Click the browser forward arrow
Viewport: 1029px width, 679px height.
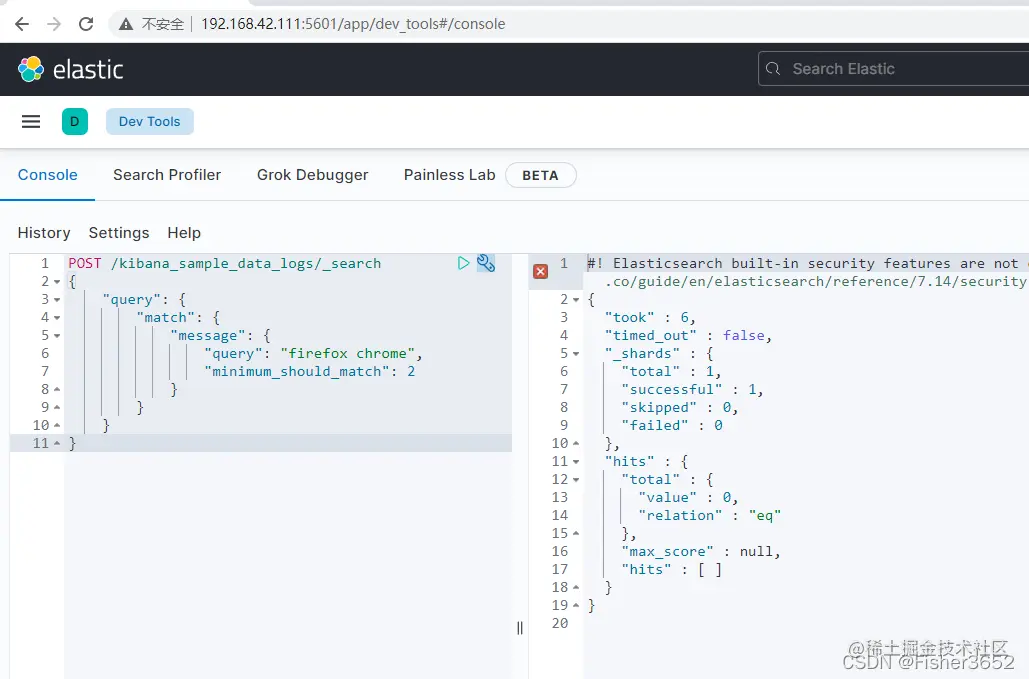pyautogui.click(x=54, y=24)
